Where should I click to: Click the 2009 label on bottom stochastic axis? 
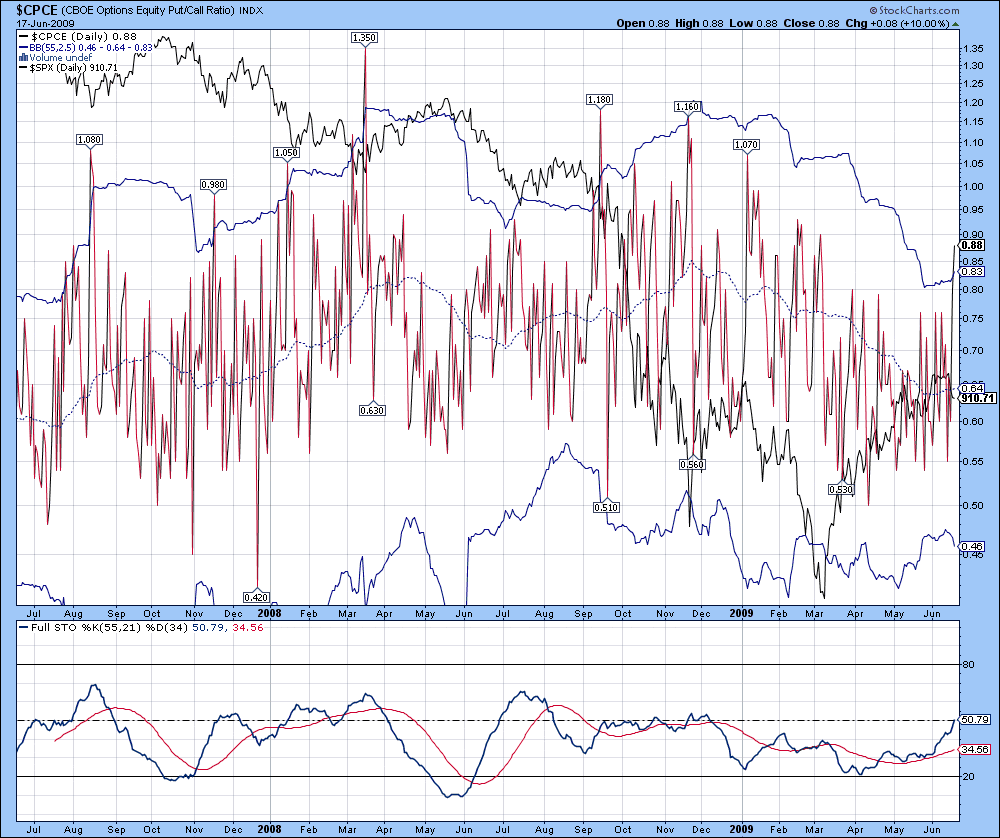pyautogui.click(x=741, y=829)
